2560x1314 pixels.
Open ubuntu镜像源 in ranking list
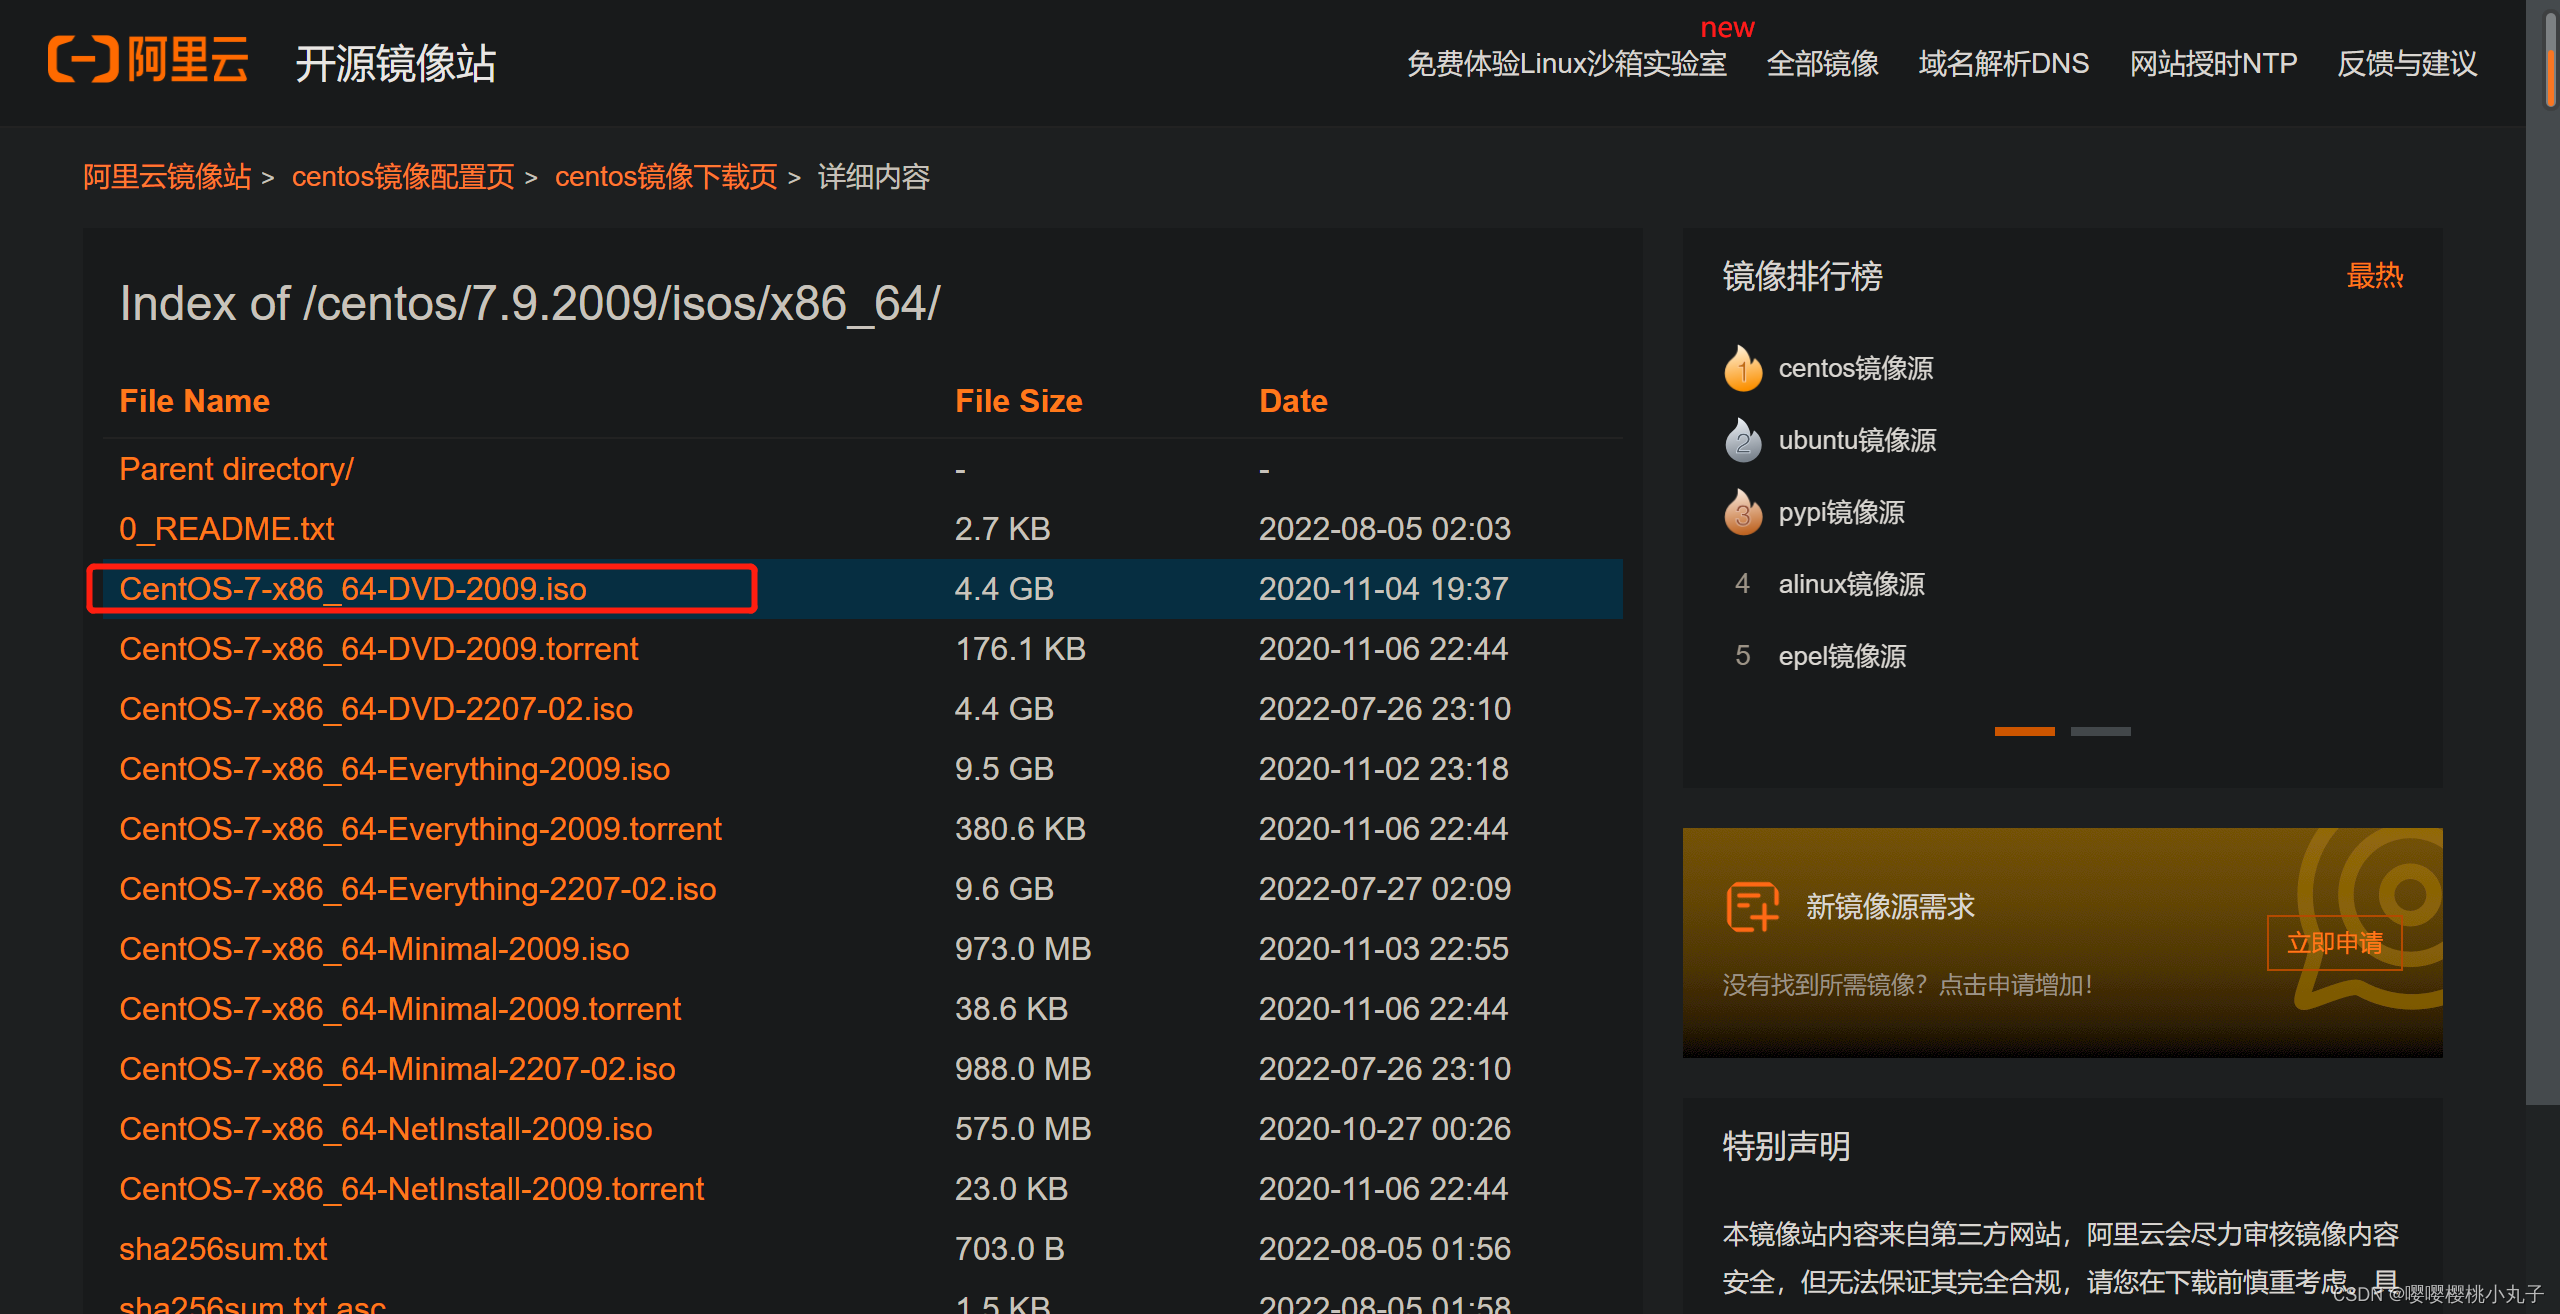(x=1857, y=440)
